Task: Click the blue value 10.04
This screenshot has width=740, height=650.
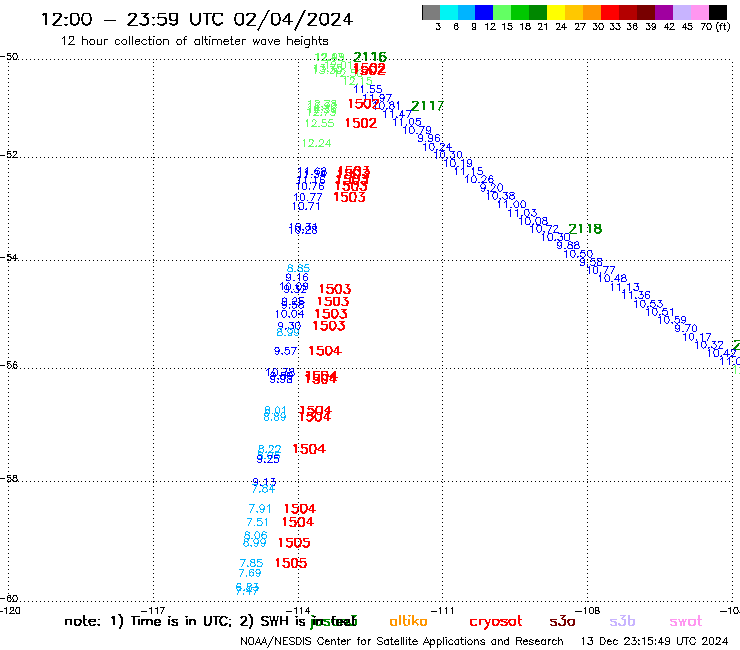Action: pos(290,314)
